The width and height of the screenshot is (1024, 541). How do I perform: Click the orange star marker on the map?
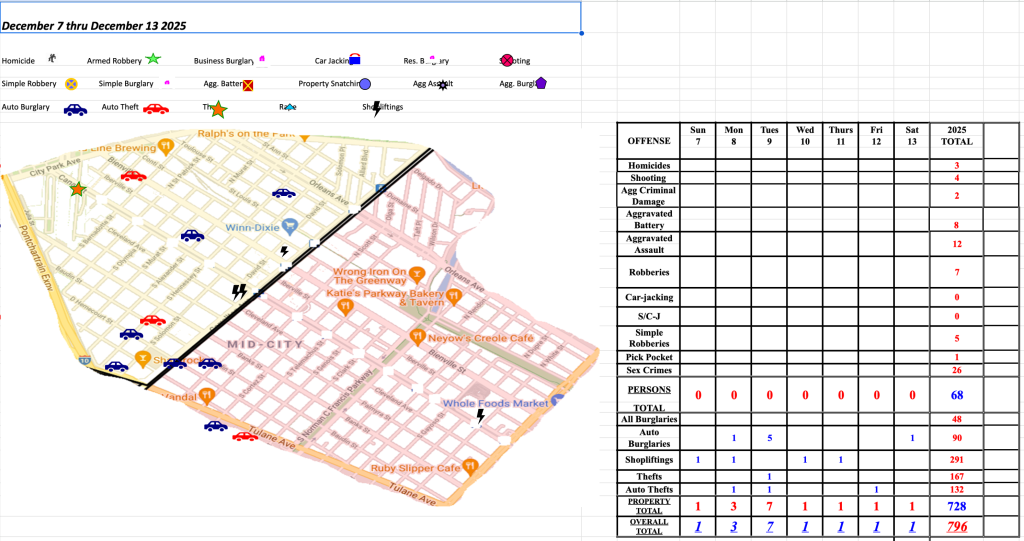78,188
